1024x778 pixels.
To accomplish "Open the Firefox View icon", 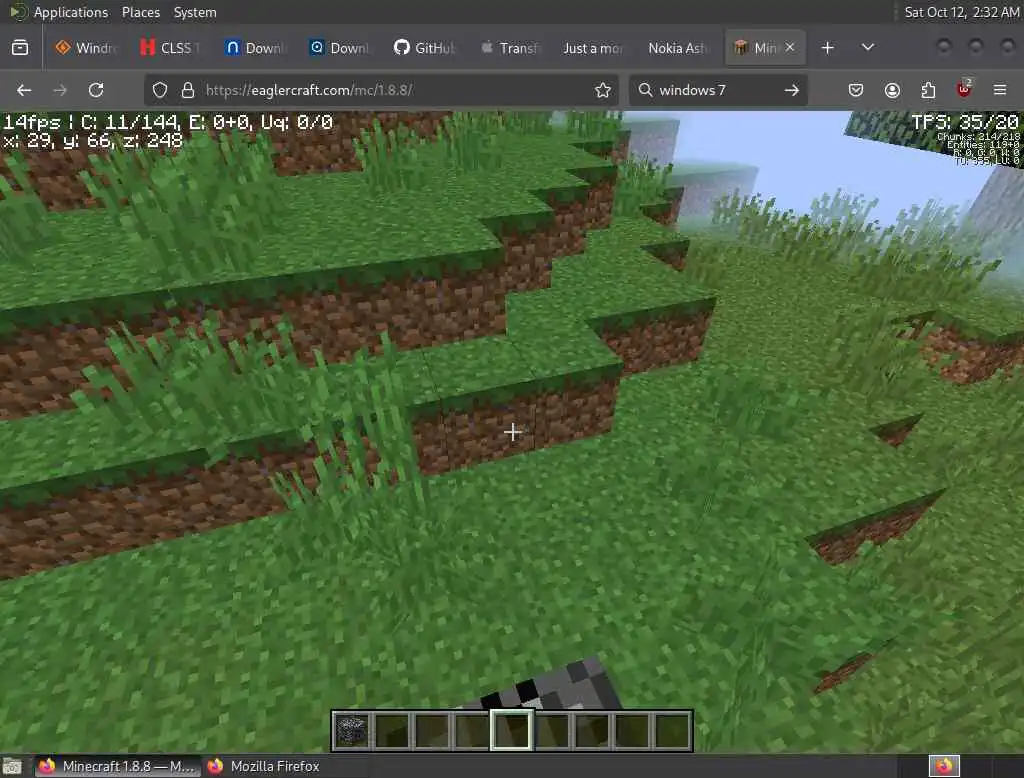I will point(20,48).
